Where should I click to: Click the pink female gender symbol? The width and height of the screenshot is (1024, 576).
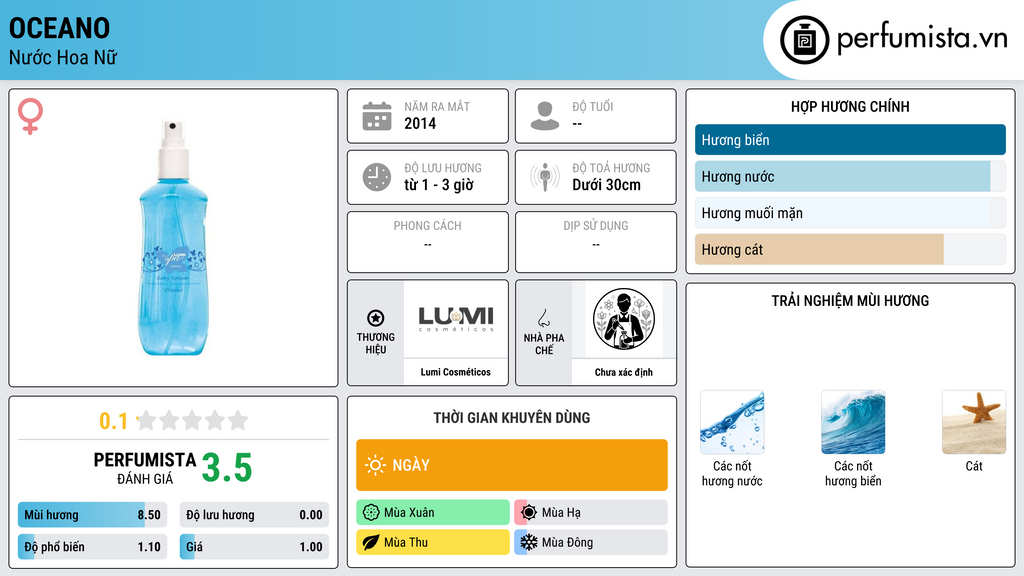click(30, 116)
